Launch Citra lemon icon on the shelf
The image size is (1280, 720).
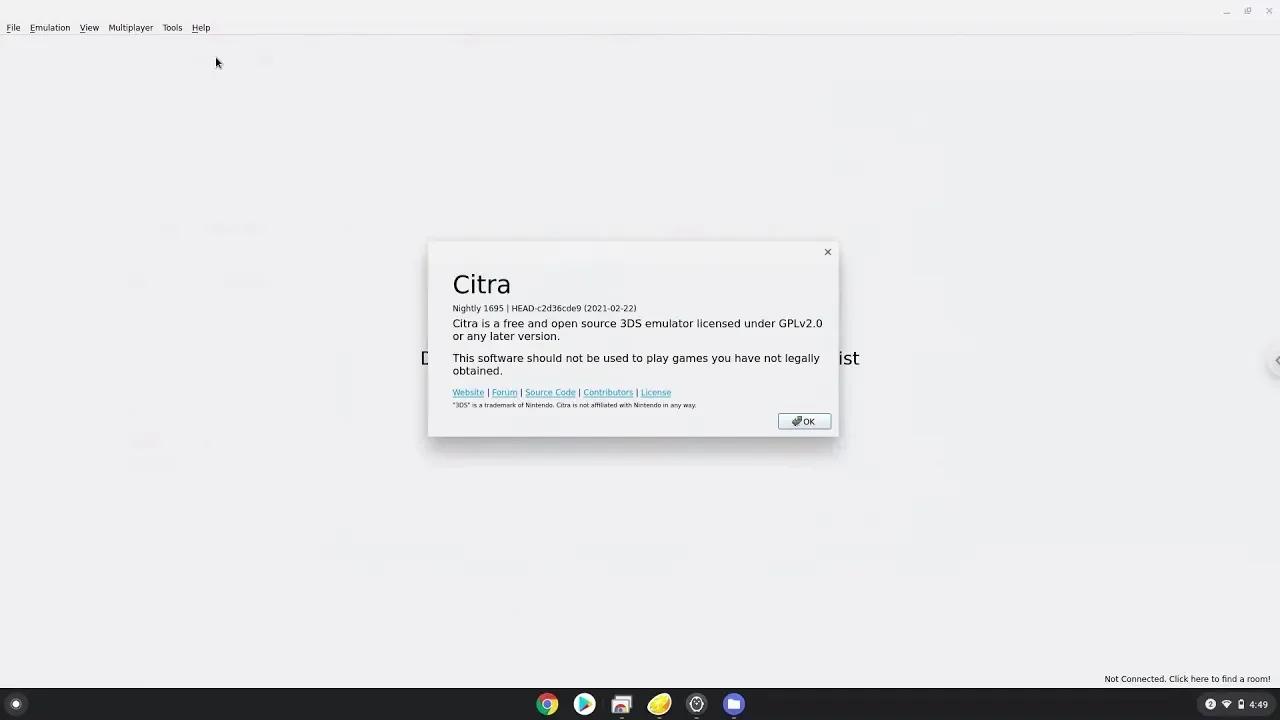[x=659, y=704]
